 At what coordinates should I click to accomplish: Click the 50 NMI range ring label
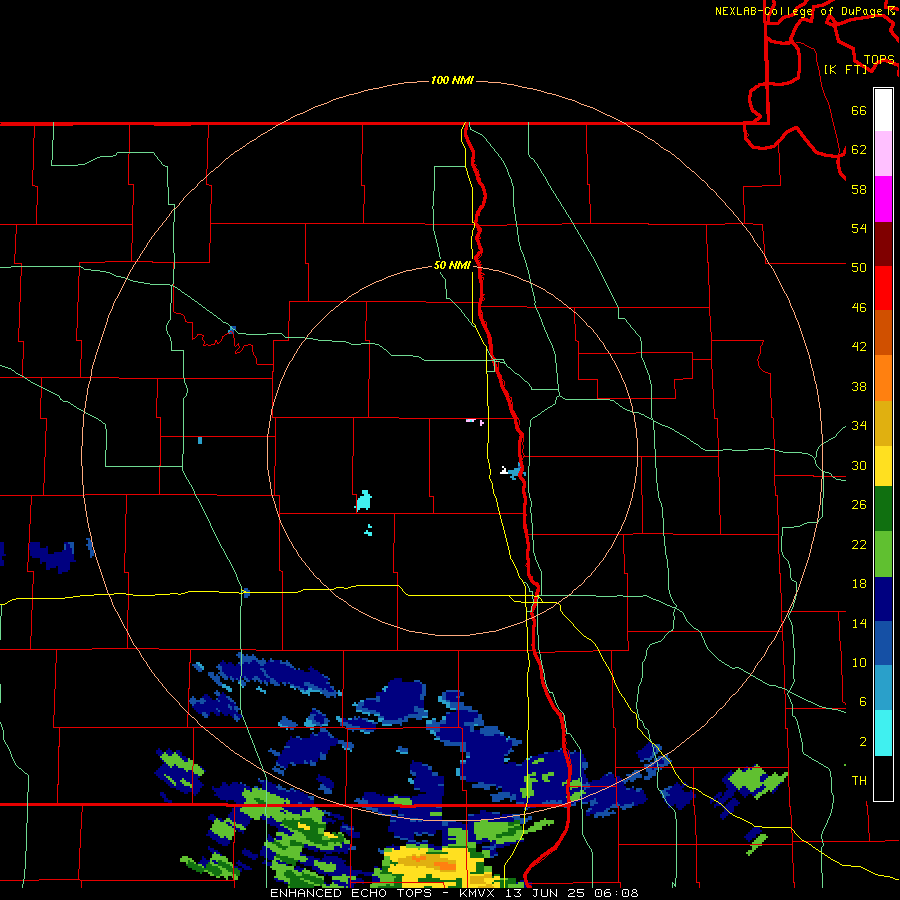point(452,265)
